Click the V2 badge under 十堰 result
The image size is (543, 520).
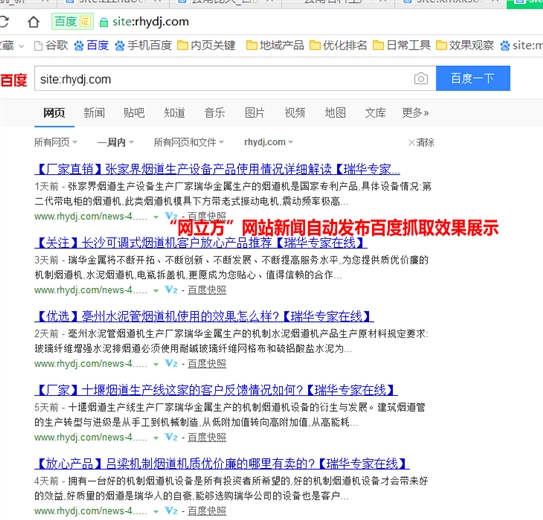pos(171,437)
